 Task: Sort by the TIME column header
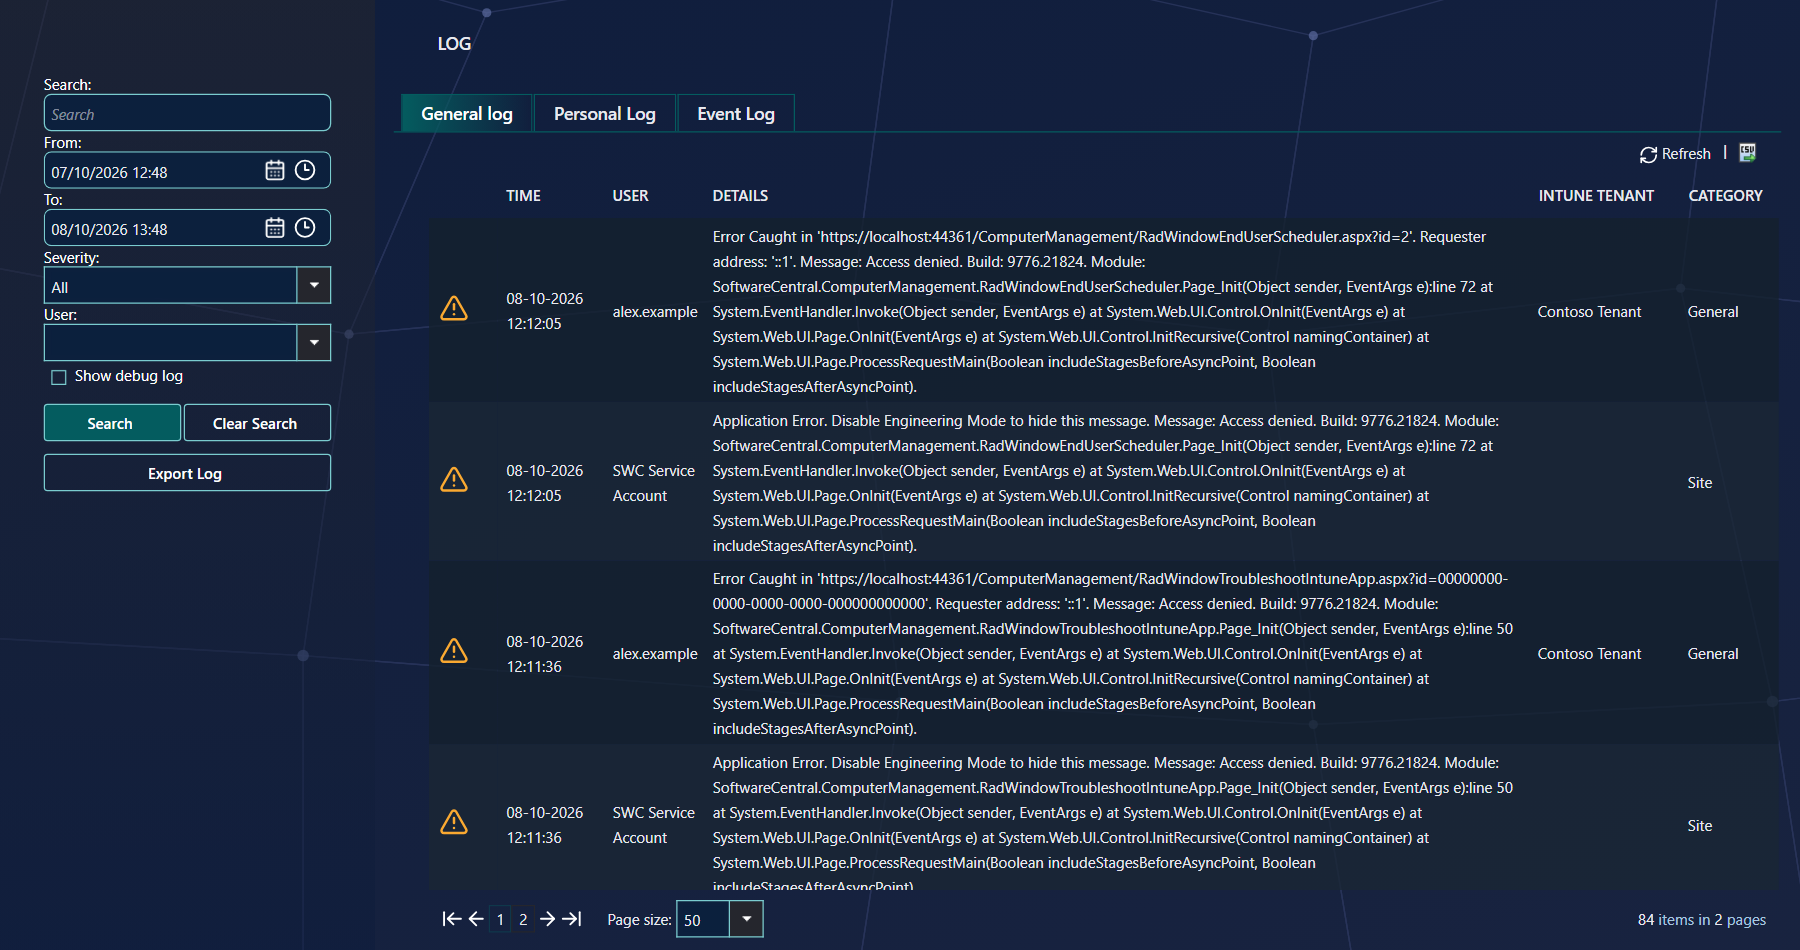tap(523, 196)
